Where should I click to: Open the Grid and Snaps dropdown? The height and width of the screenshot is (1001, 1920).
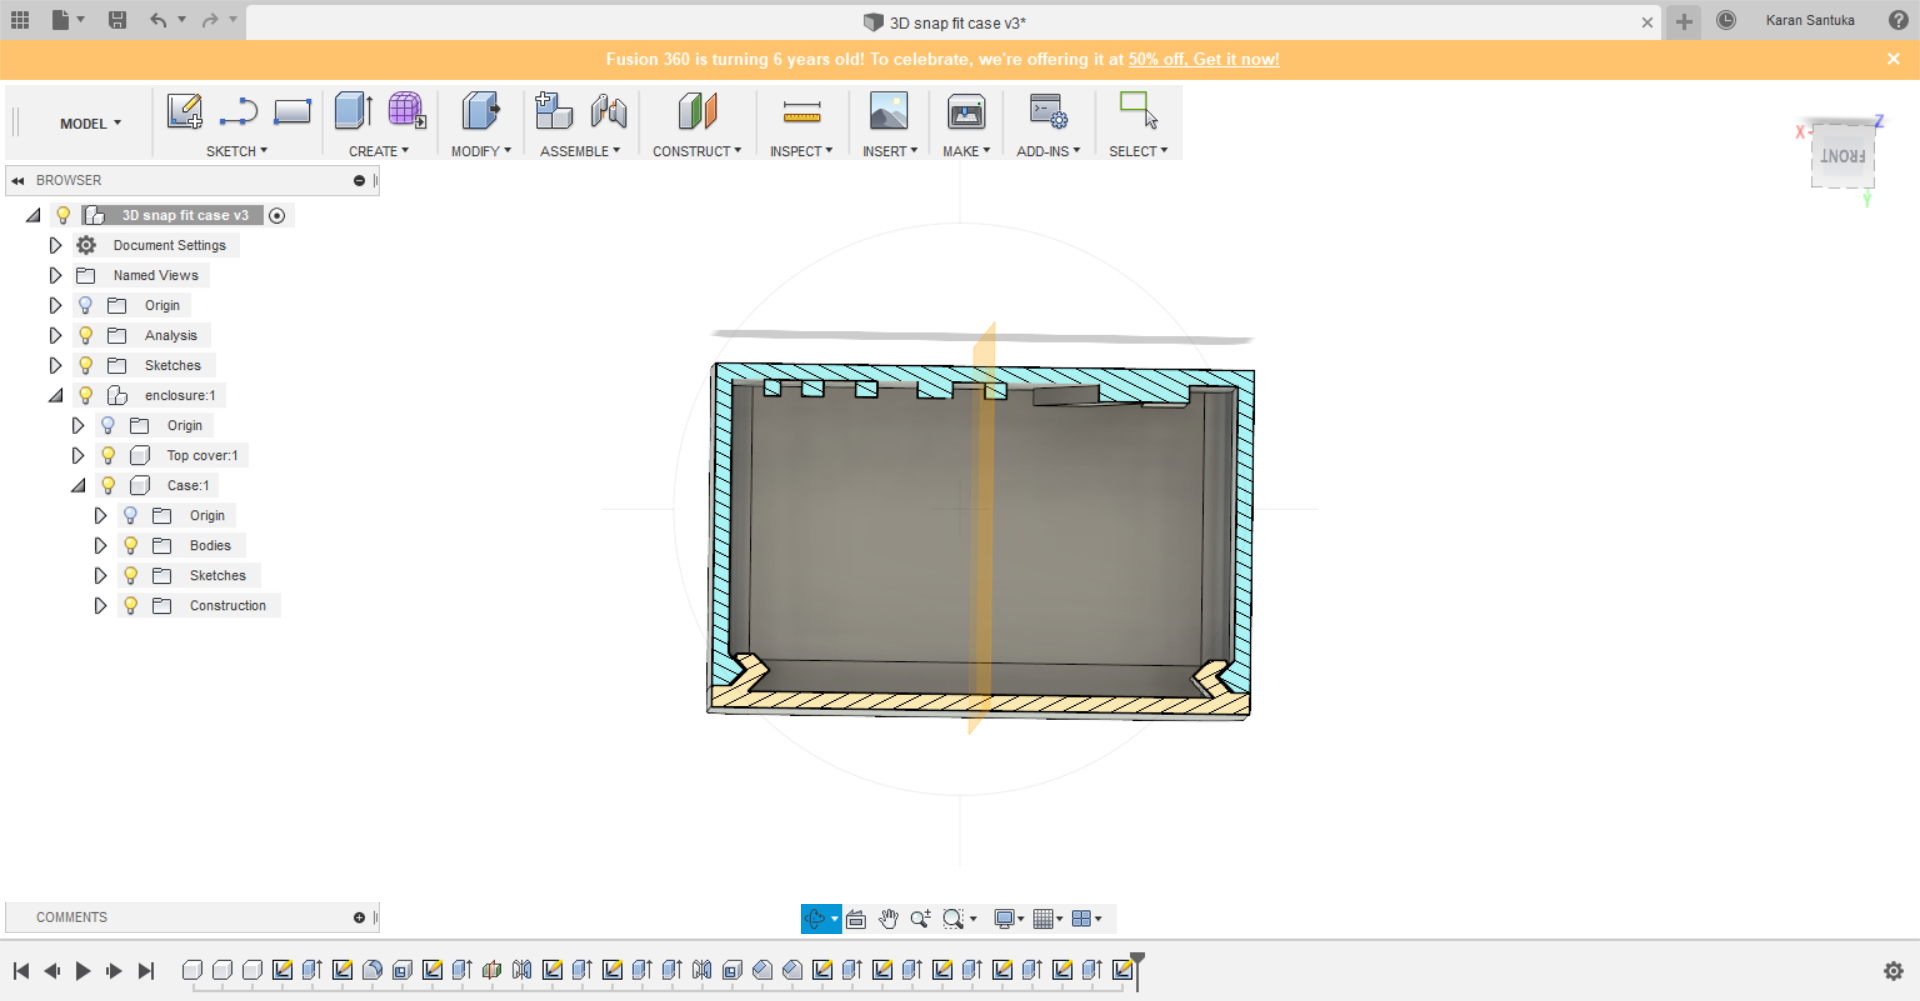click(x=1047, y=919)
